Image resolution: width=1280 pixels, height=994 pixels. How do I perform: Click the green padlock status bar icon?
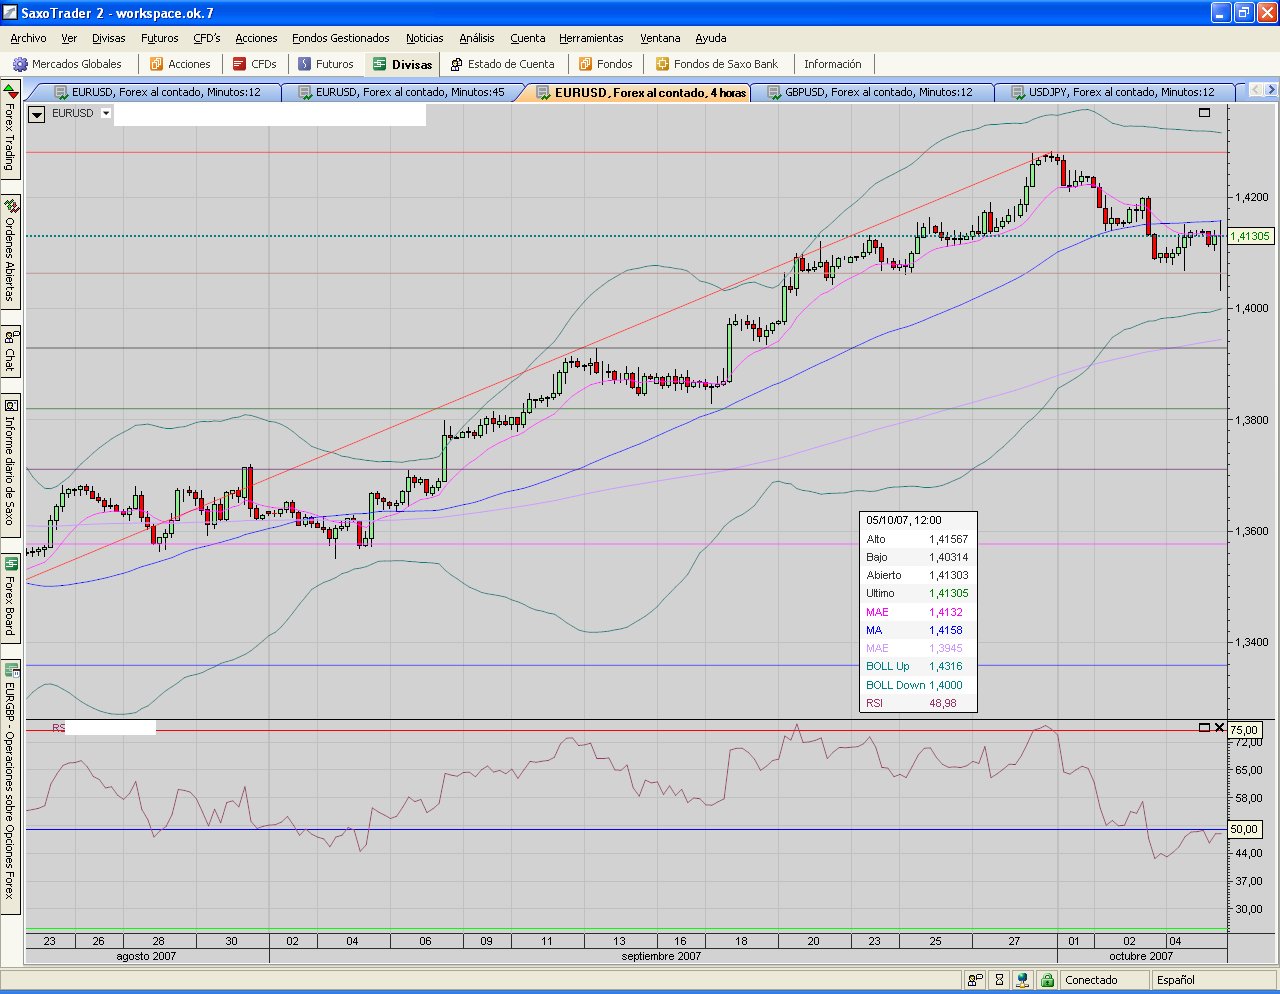(1046, 980)
